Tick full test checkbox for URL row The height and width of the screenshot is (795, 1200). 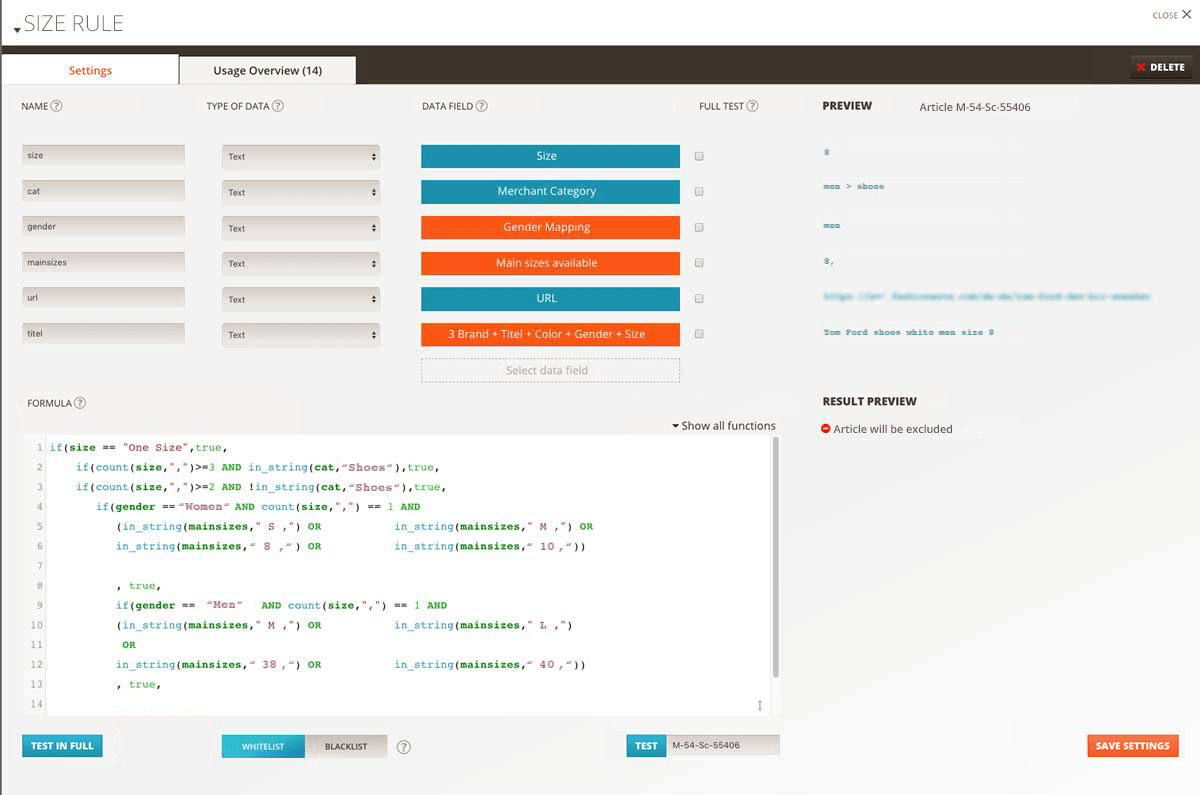tap(699, 299)
